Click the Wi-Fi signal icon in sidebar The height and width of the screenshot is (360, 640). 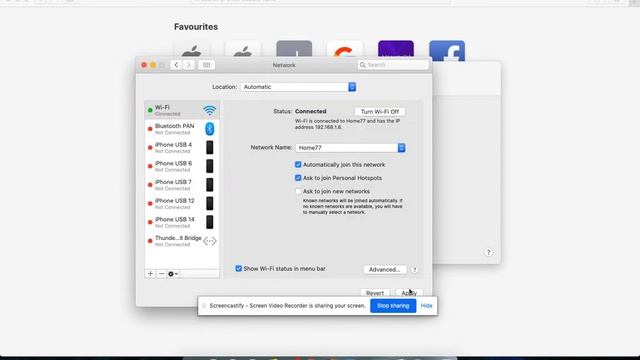(x=209, y=110)
